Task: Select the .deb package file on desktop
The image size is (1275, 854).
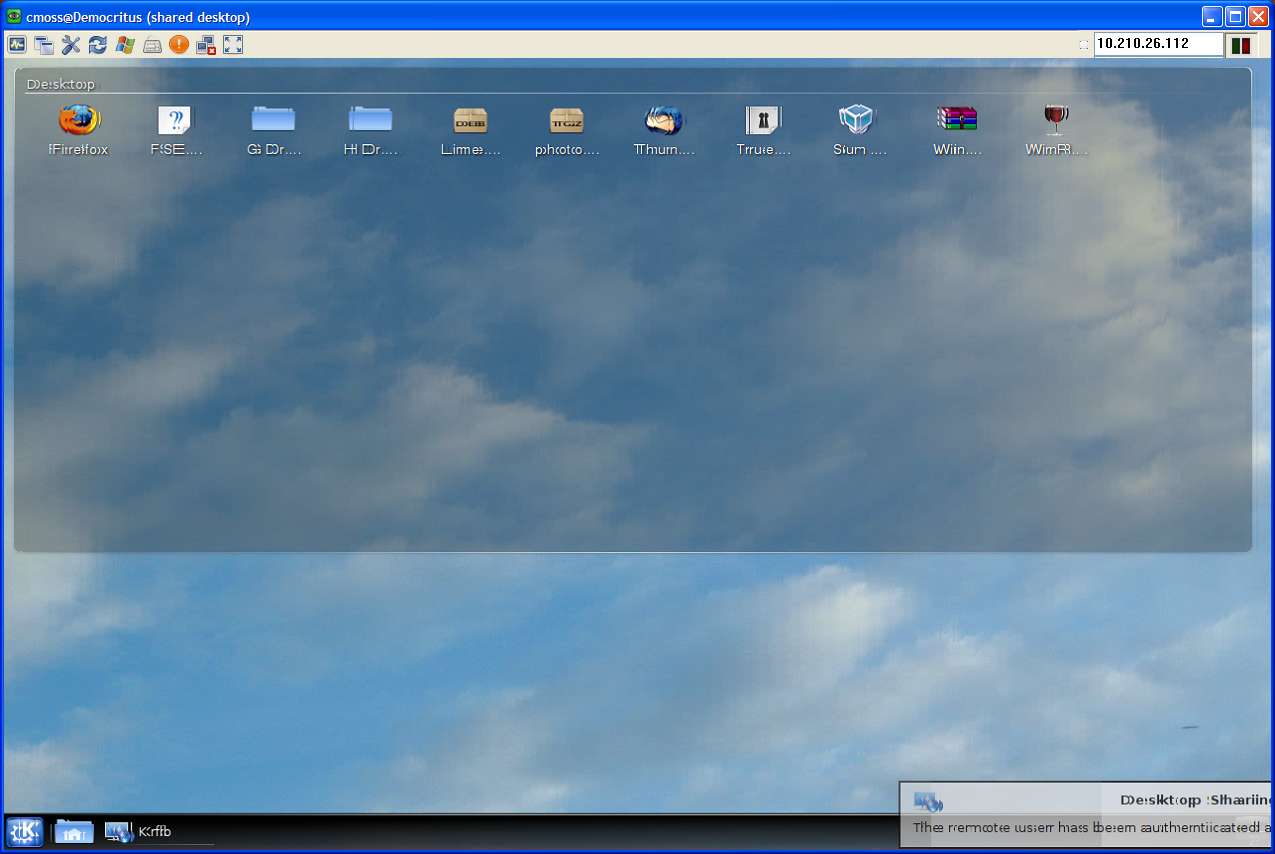Action: click(x=470, y=122)
